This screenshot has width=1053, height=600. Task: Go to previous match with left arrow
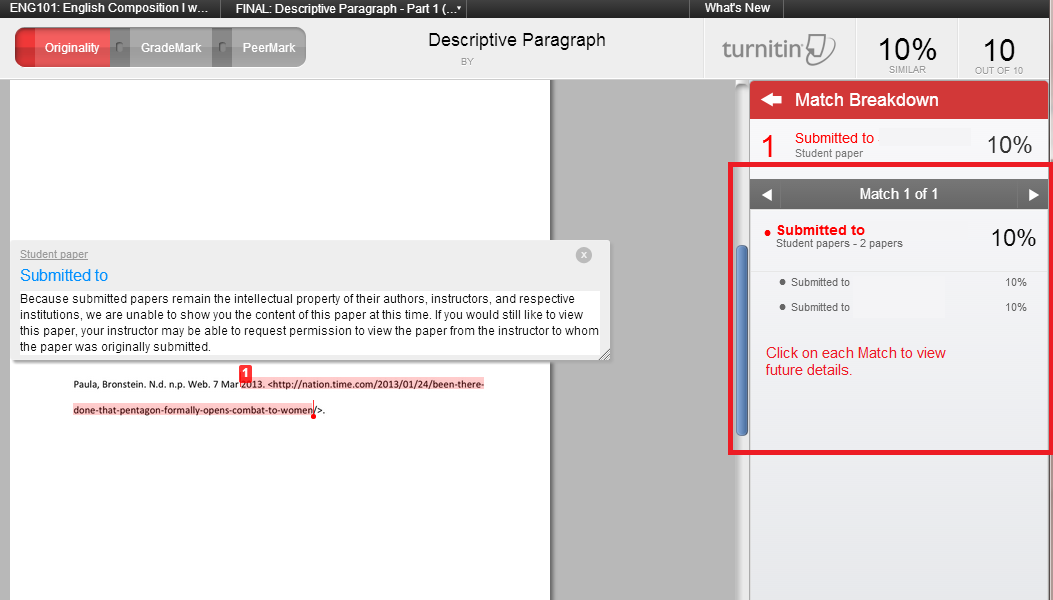pyautogui.click(x=766, y=195)
